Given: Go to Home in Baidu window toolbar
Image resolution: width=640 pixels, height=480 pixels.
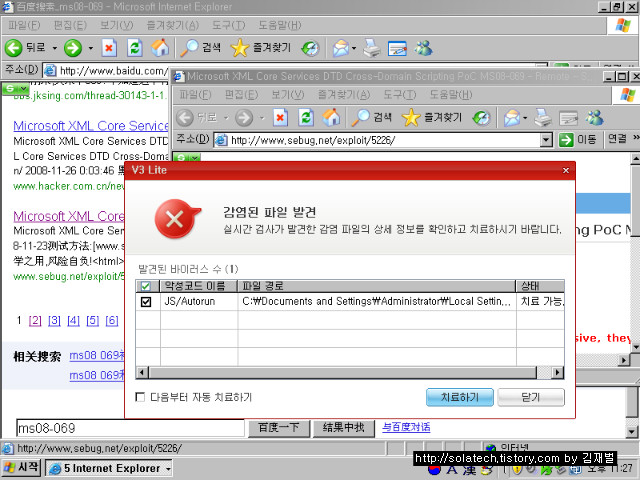Looking at the screenshot, I should pos(160,48).
